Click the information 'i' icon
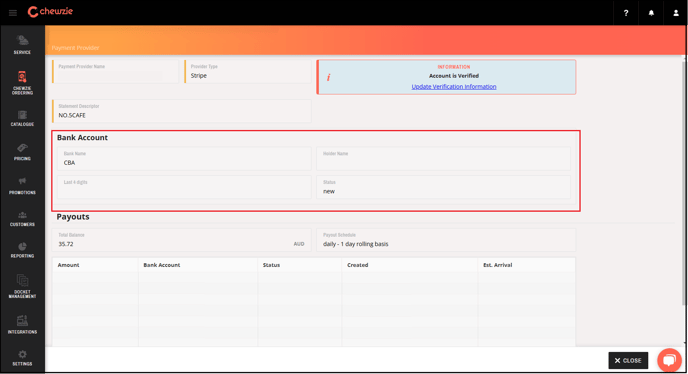 pyautogui.click(x=328, y=78)
